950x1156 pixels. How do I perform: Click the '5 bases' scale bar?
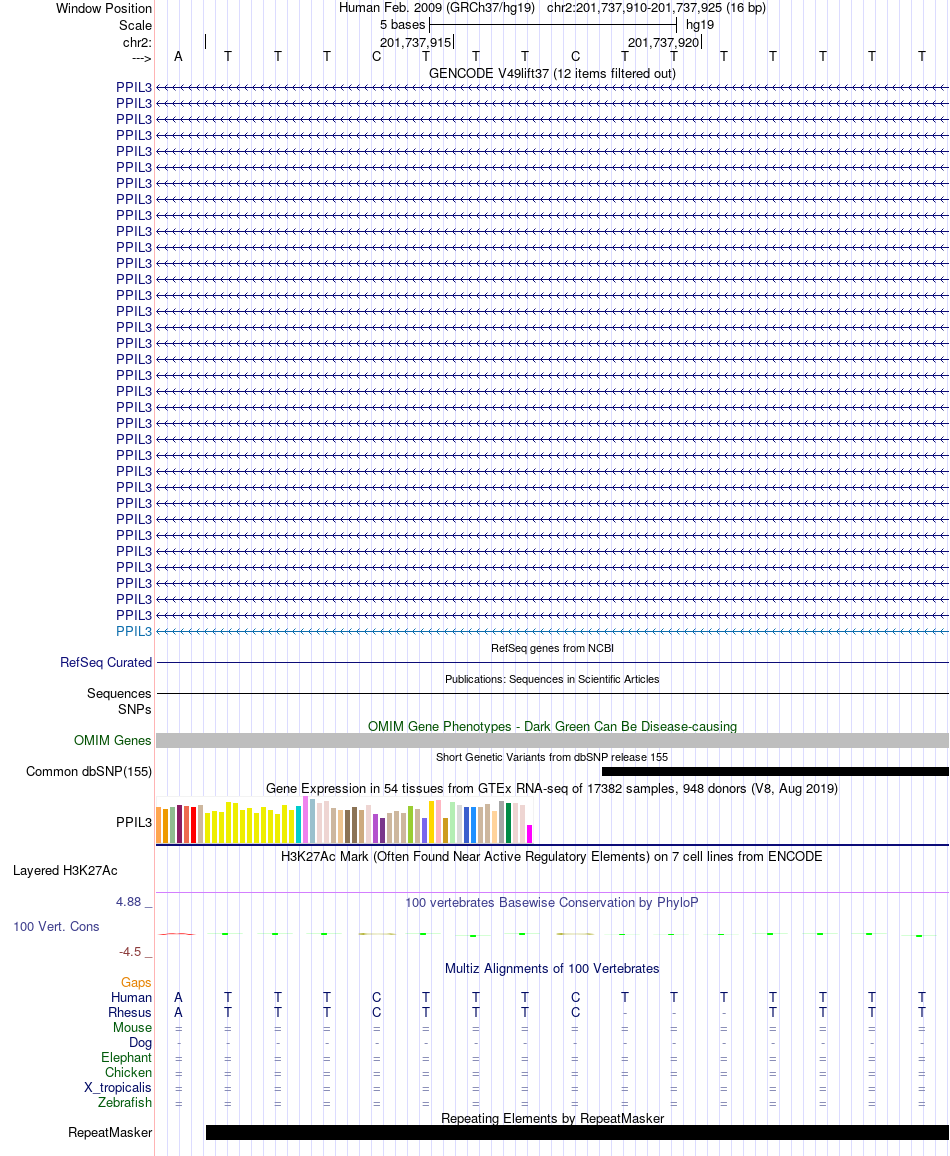[553, 25]
